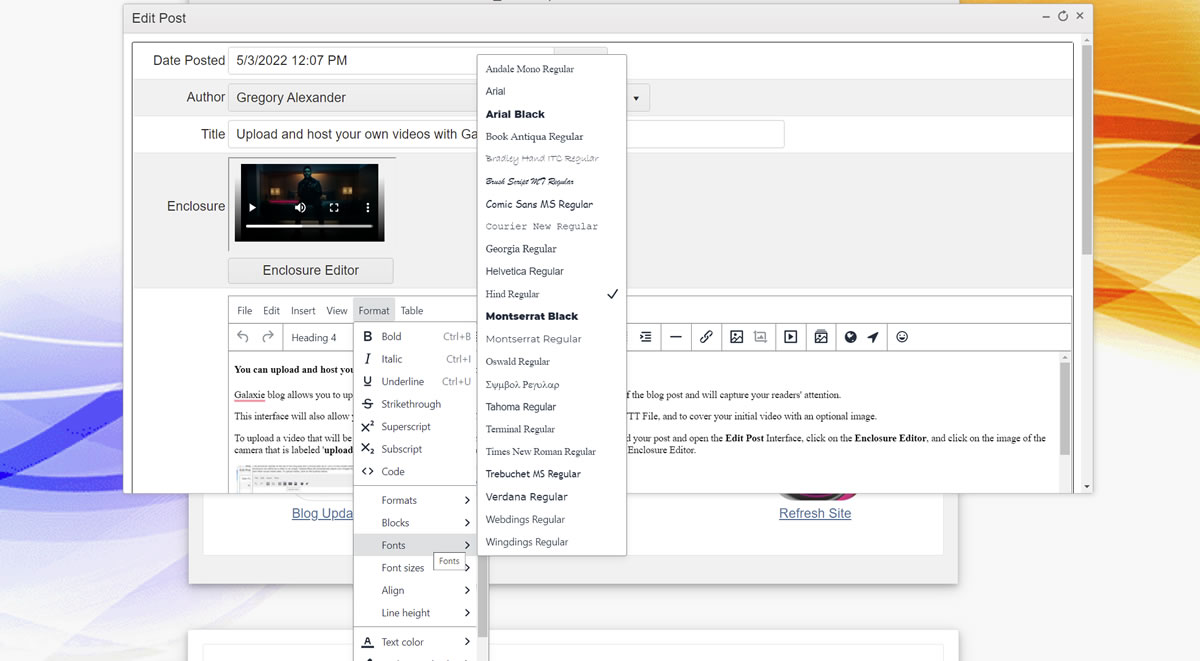Image resolution: width=1200 pixels, height=661 pixels.
Task: Apply Underline from the Format menu
Action: (415, 381)
